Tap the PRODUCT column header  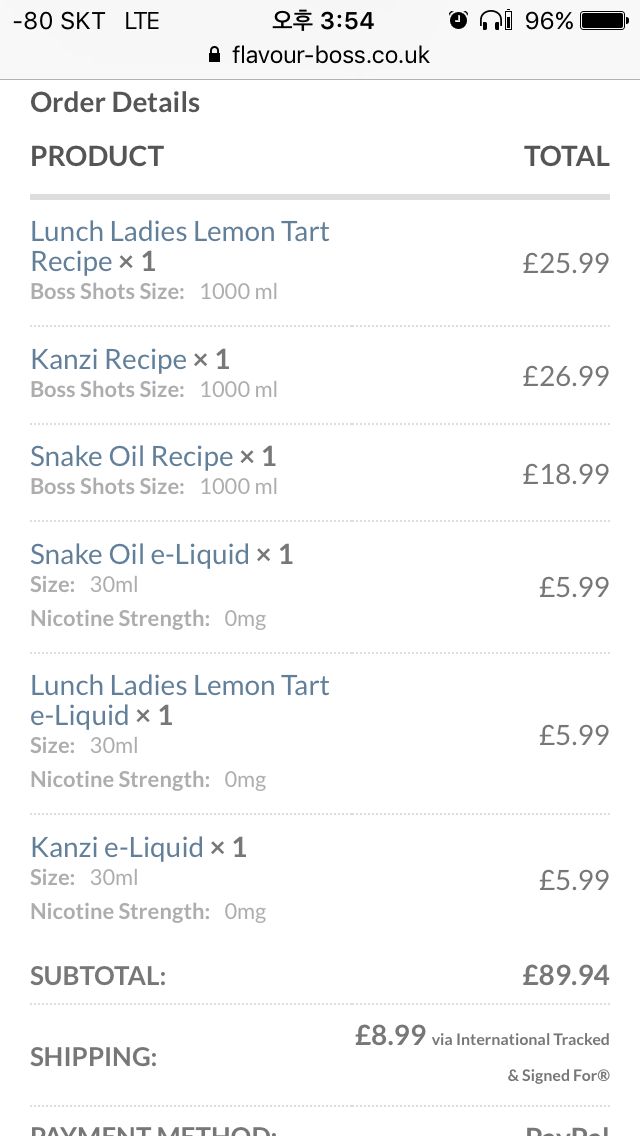[x=97, y=156]
